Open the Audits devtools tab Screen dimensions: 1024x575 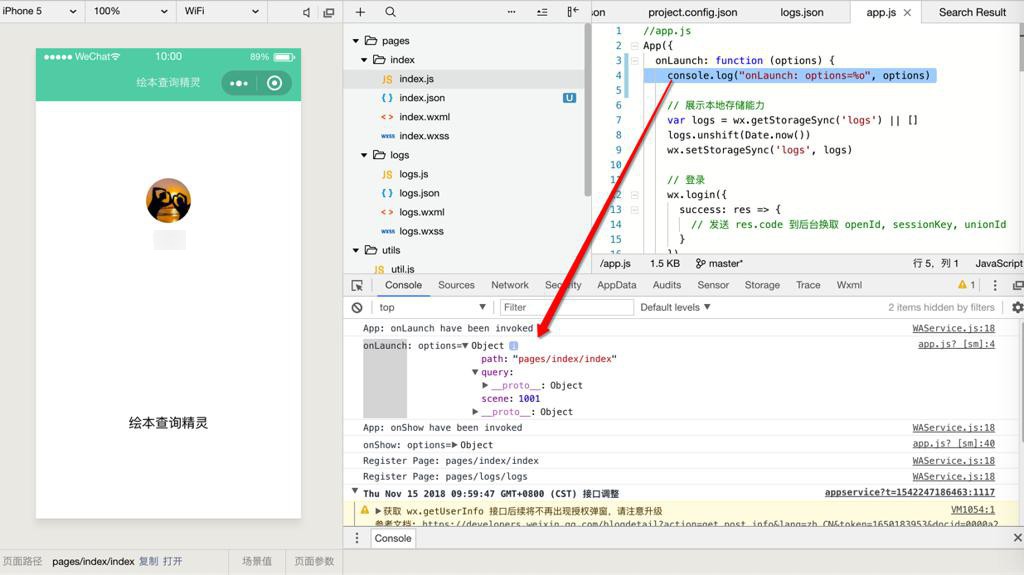[x=666, y=285]
